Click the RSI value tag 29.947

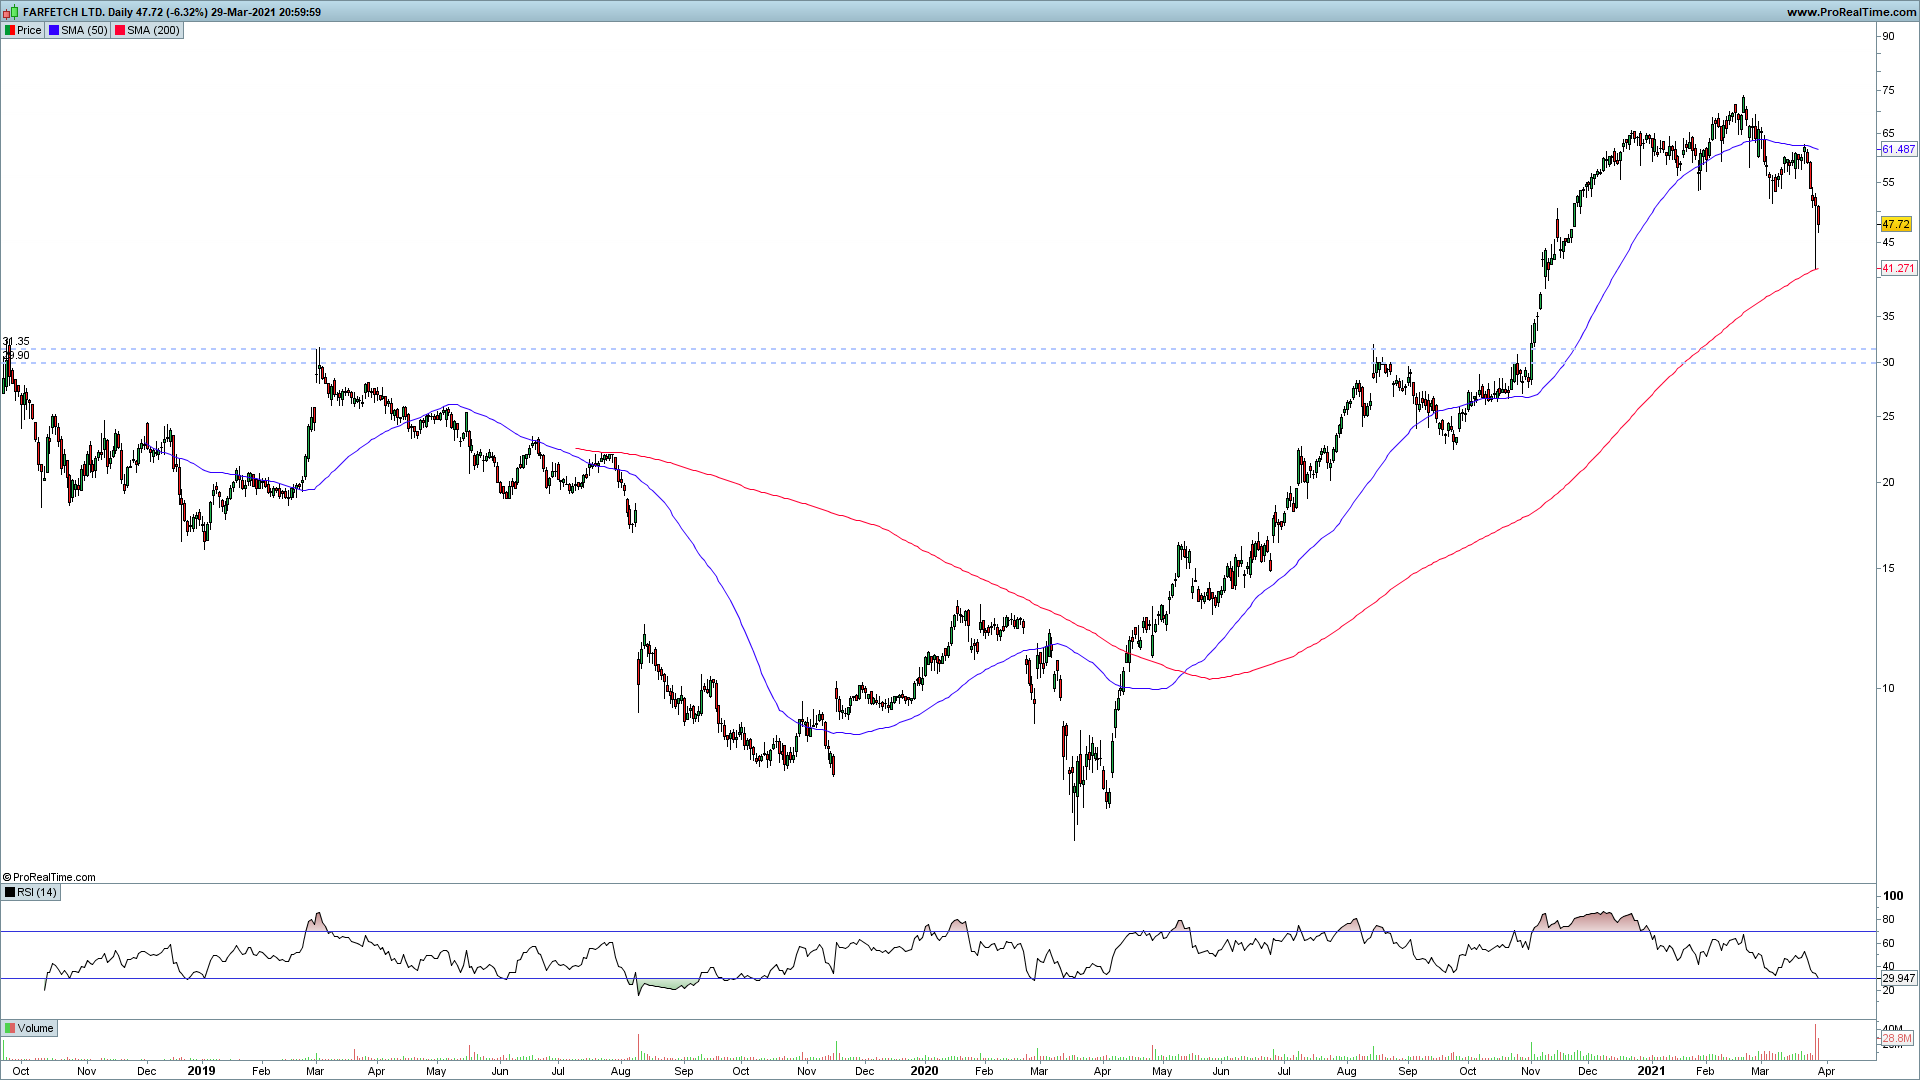pyautogui.click(x=1898, y=978)
